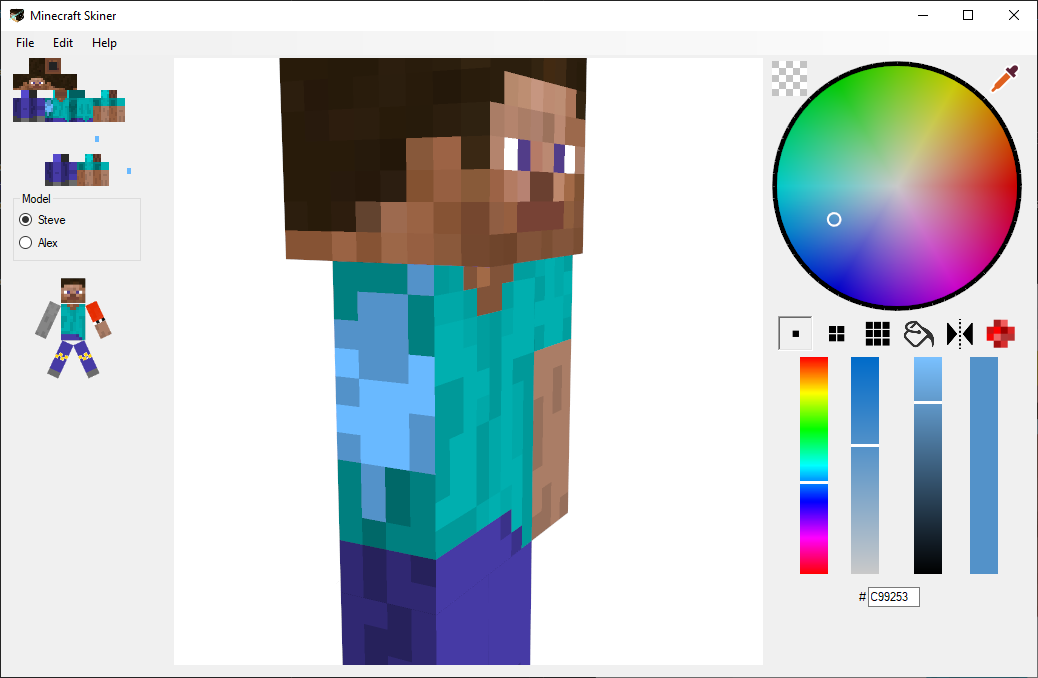The width and height of the screenshot is (1038, 678).
Task: Select the red noise brush tool
Action: [1000, 334]
